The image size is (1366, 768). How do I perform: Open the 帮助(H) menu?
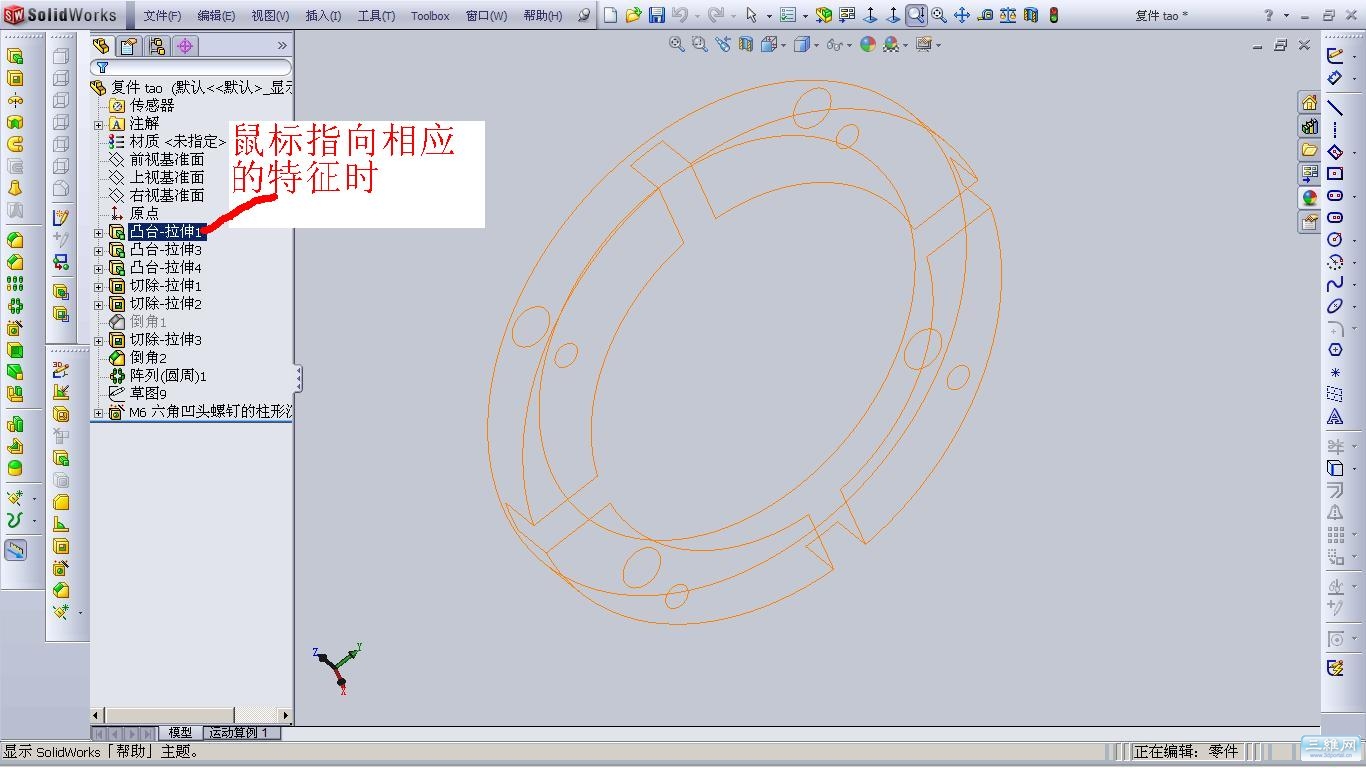tap(543, 16)
